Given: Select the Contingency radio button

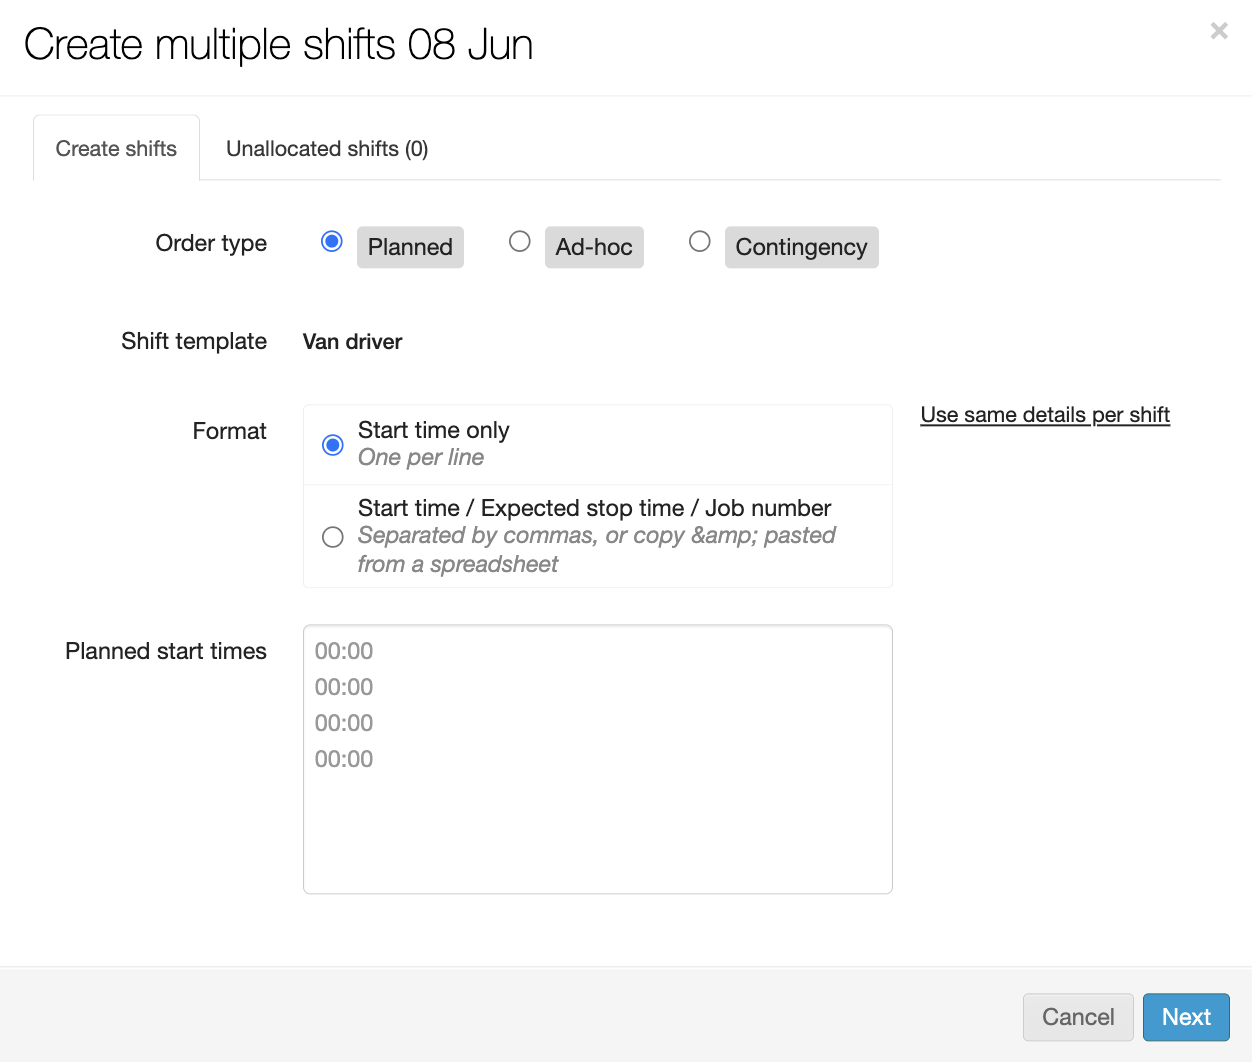Looking at the screenshot, I should click(x=700, y=242).
